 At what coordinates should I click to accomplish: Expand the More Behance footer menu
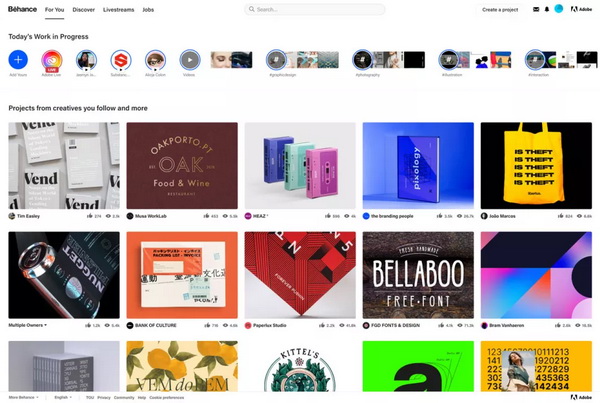click(x=23, y=398)
